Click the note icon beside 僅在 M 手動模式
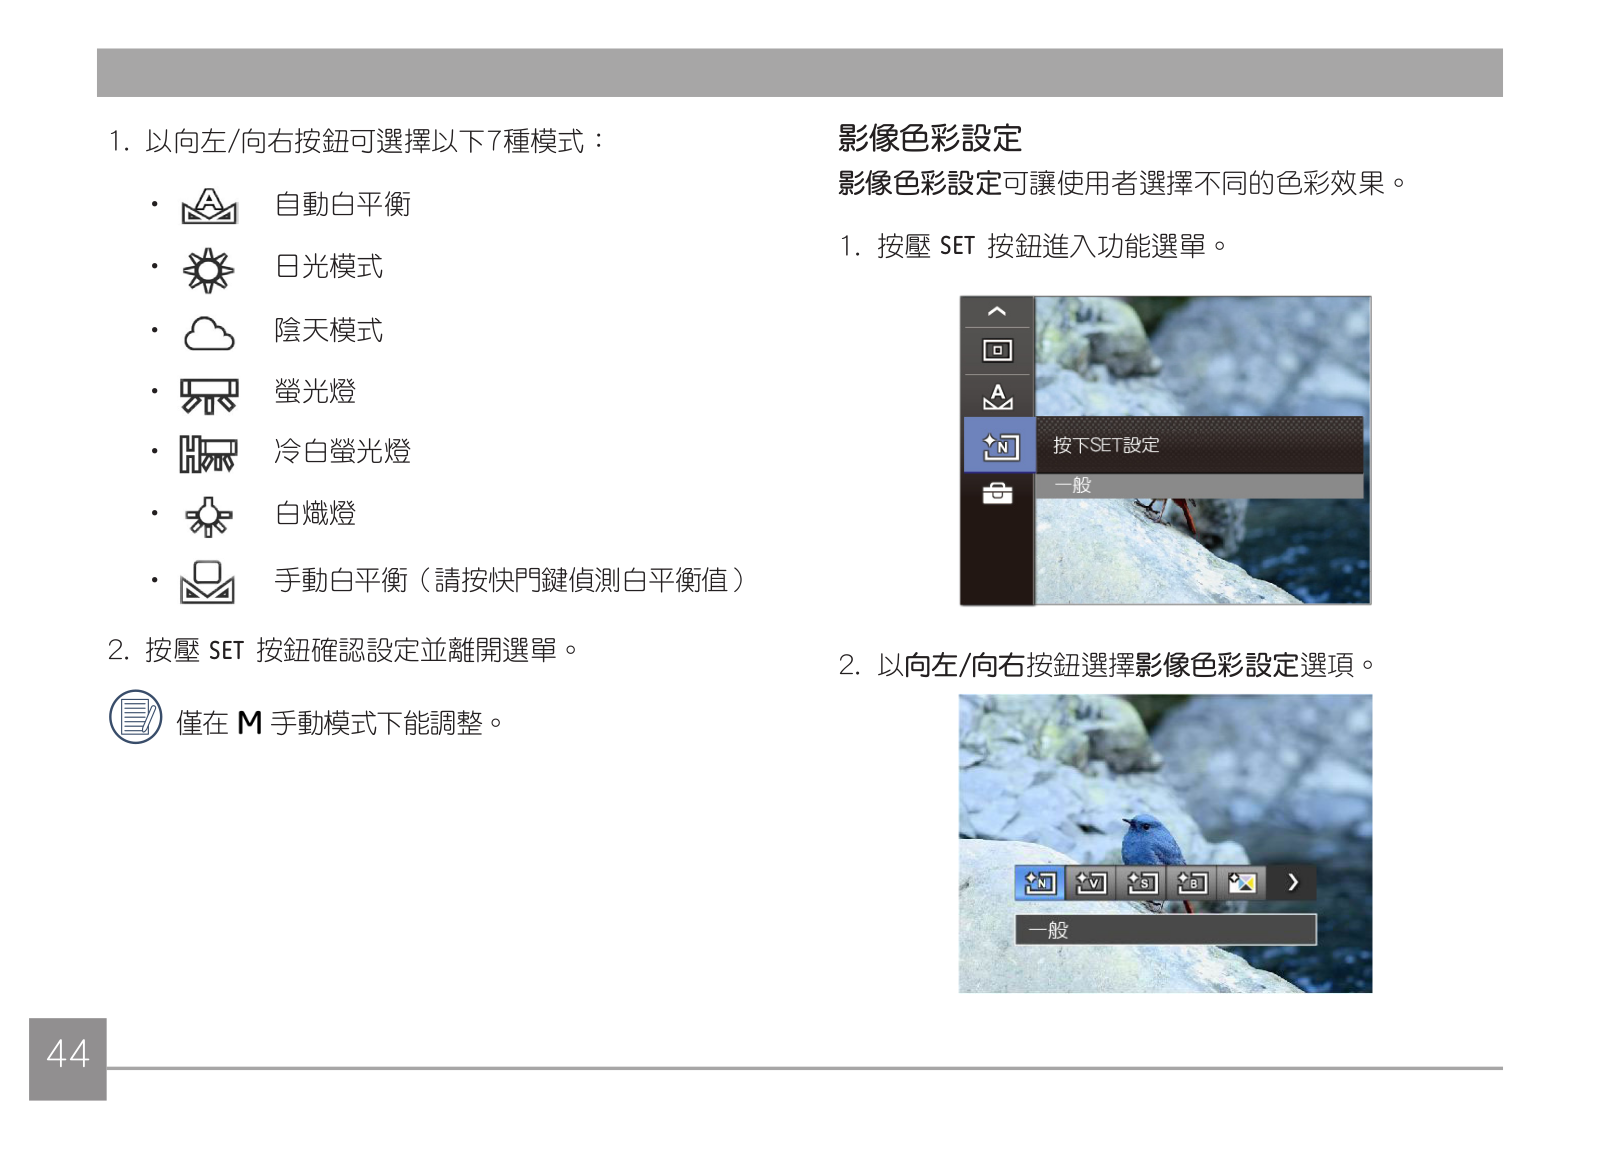 pyautogui.click(x=135, y=717)
